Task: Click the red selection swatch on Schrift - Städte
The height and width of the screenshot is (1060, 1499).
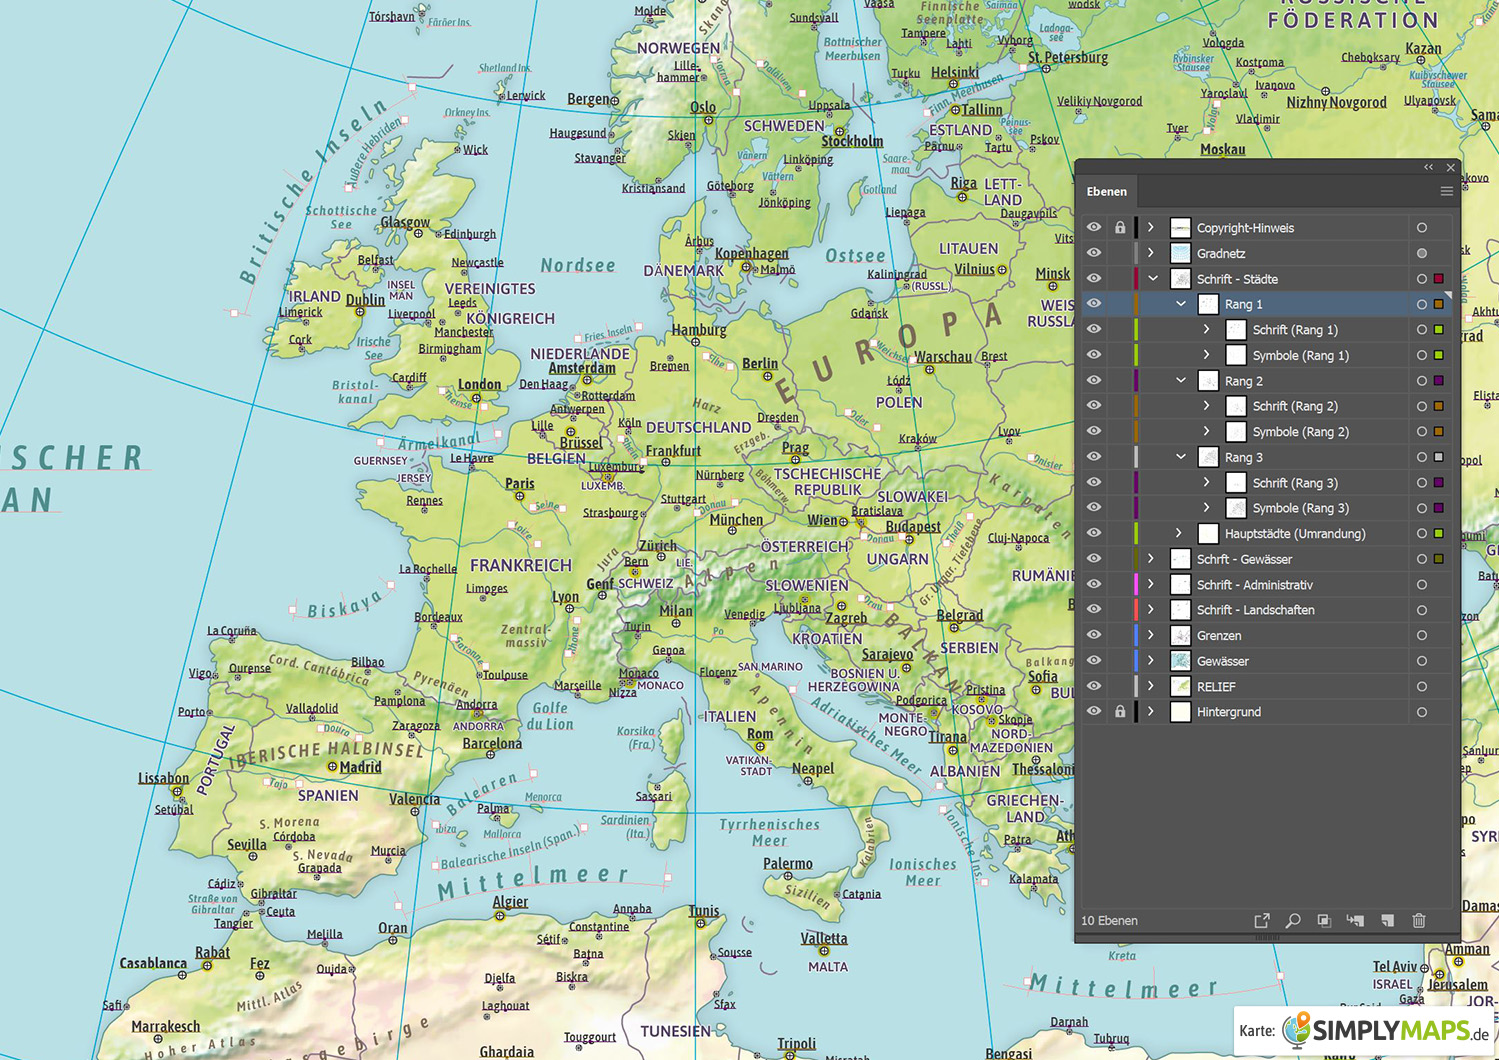Action: [x=1439, y=279]
